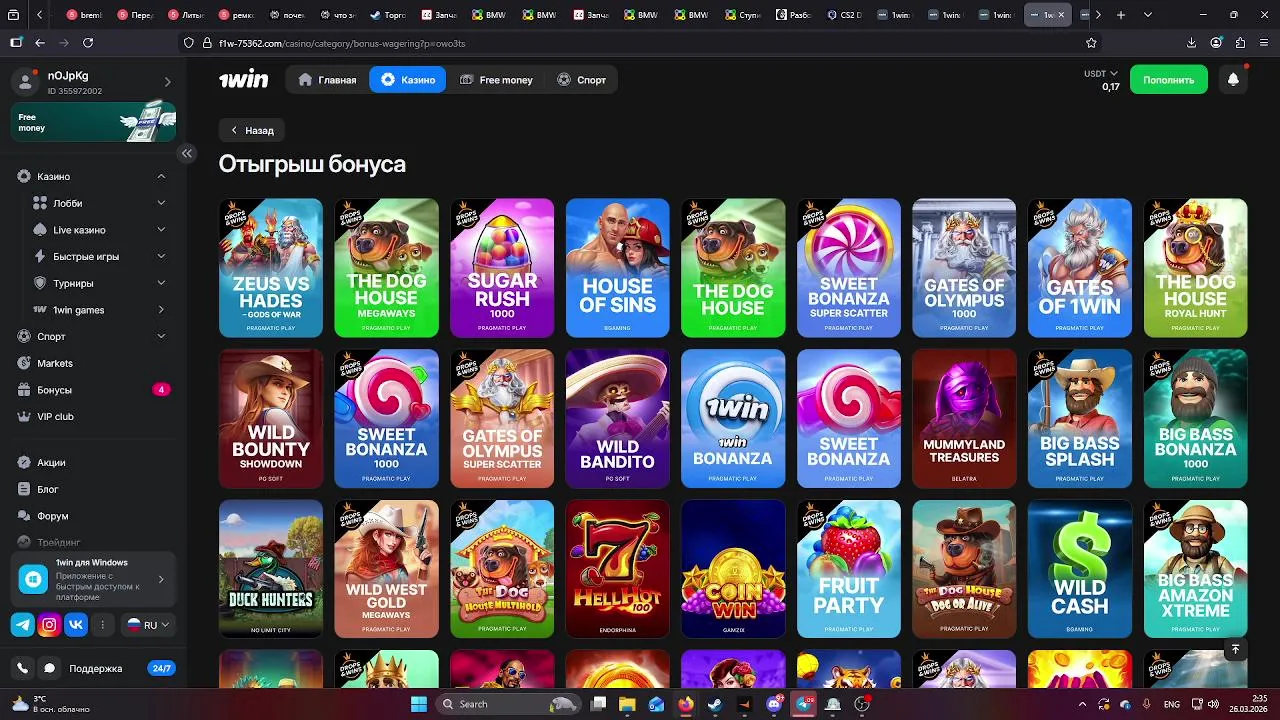
Task: Expand the Спорт sidebar section
Action: [x=161, y=337]
